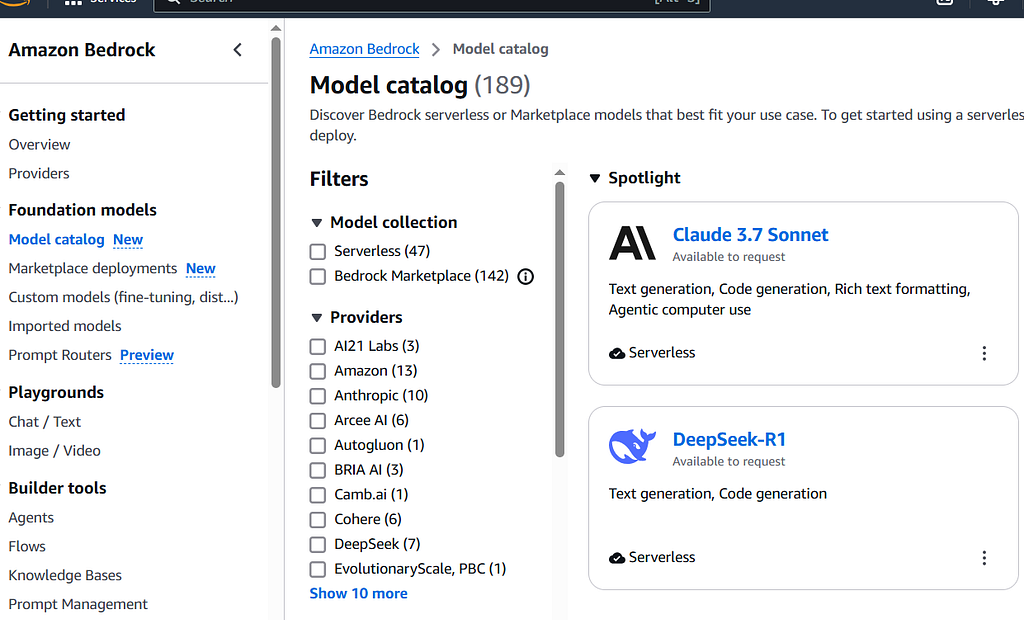Click the filters panel scrollbar thumb

click(560, 319)
